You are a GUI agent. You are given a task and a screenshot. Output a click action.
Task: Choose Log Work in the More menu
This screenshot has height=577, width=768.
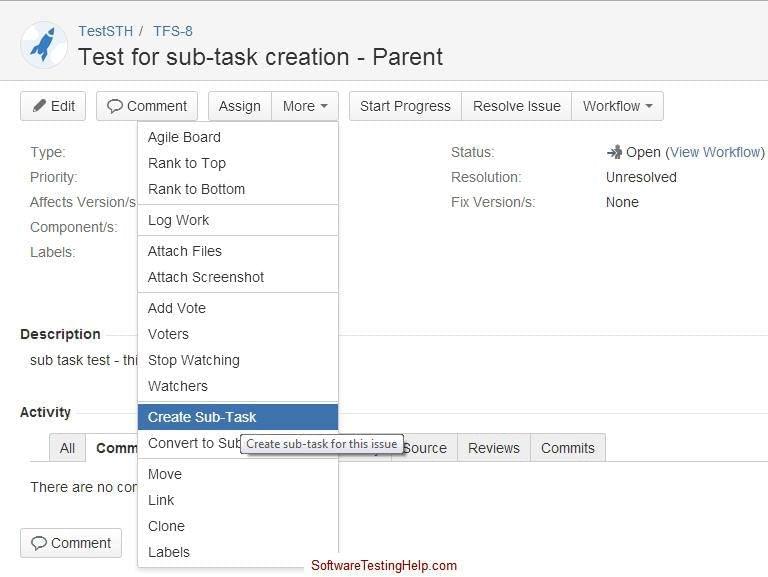click(178, 220)
